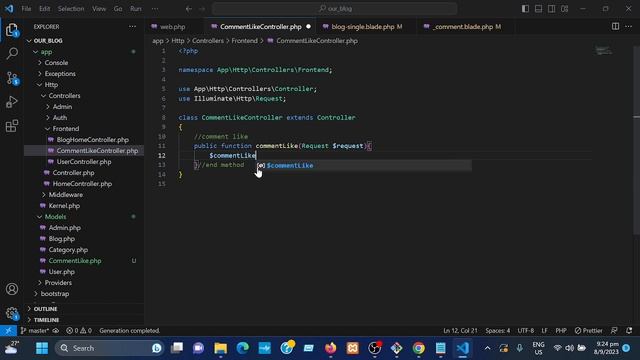
Task: Click the remote window status bar icon
Action: pyautogui.click(x=8, y=331)
